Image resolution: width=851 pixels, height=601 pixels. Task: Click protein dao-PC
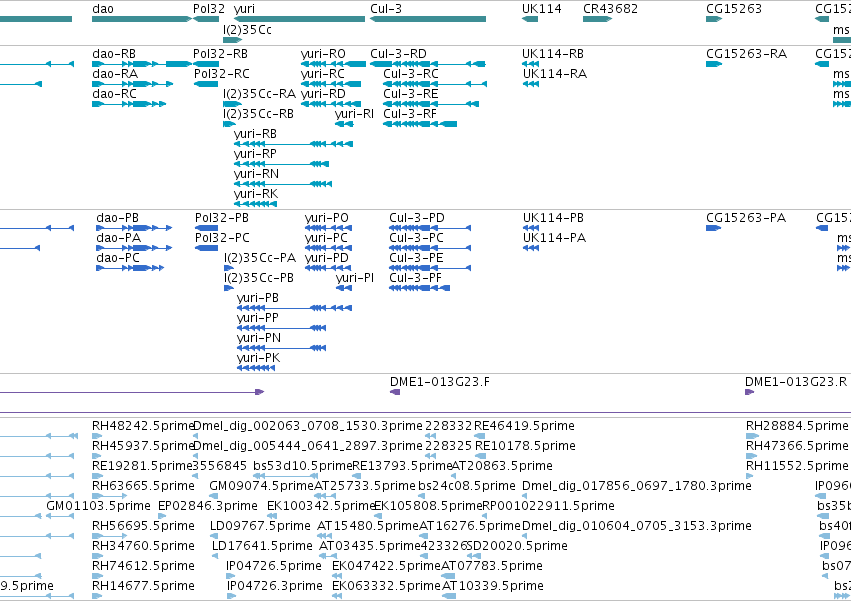click(118, 258)
